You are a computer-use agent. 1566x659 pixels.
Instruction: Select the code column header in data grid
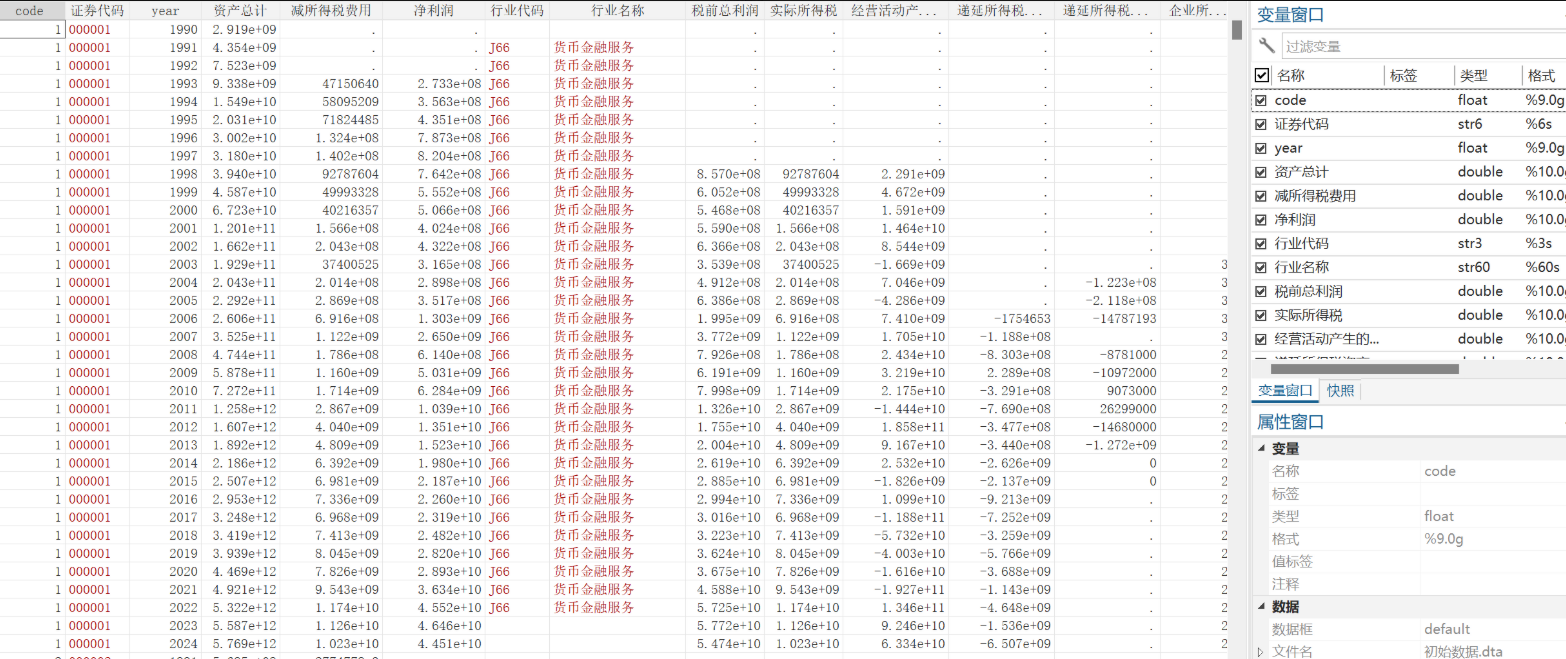click(x=30, y=10)
